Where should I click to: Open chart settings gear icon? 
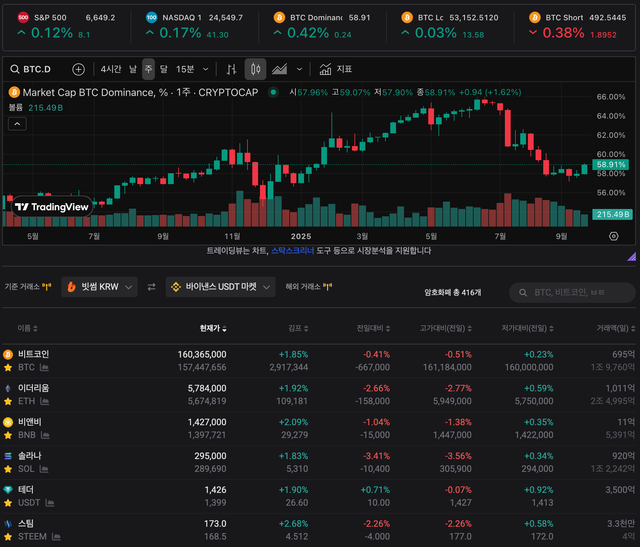613,236
